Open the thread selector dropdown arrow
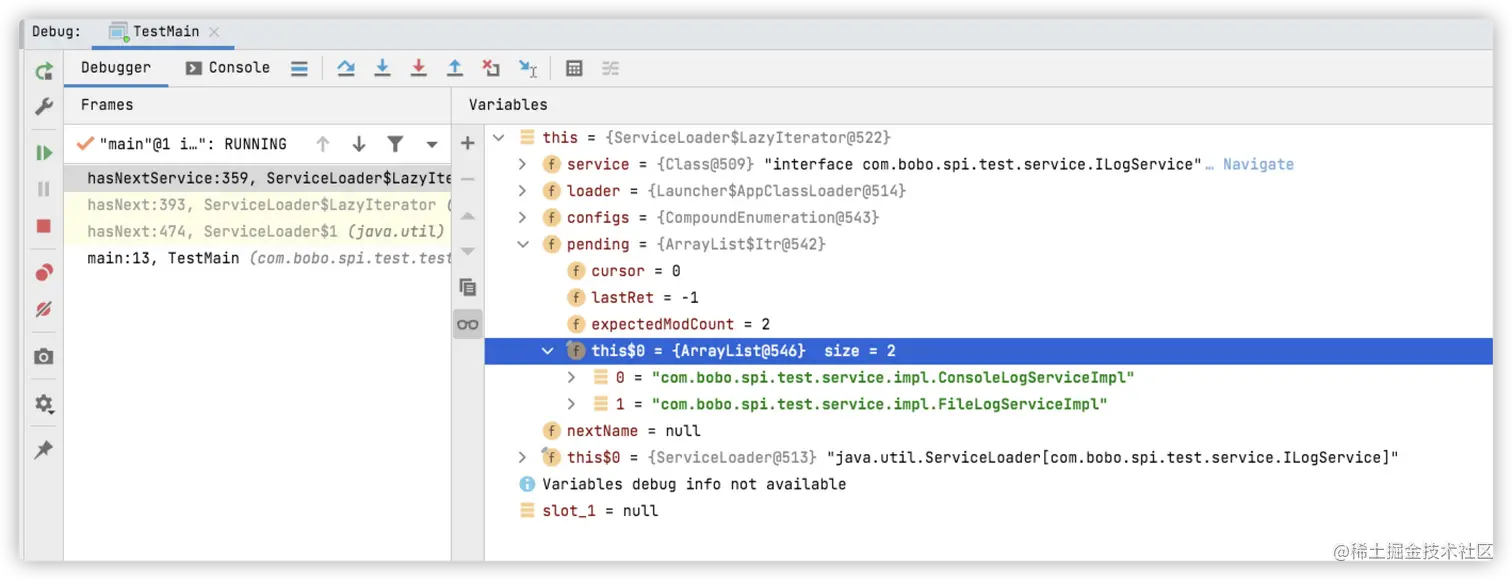The width and height of the screenshot is (1512, 580). (432, 144)
